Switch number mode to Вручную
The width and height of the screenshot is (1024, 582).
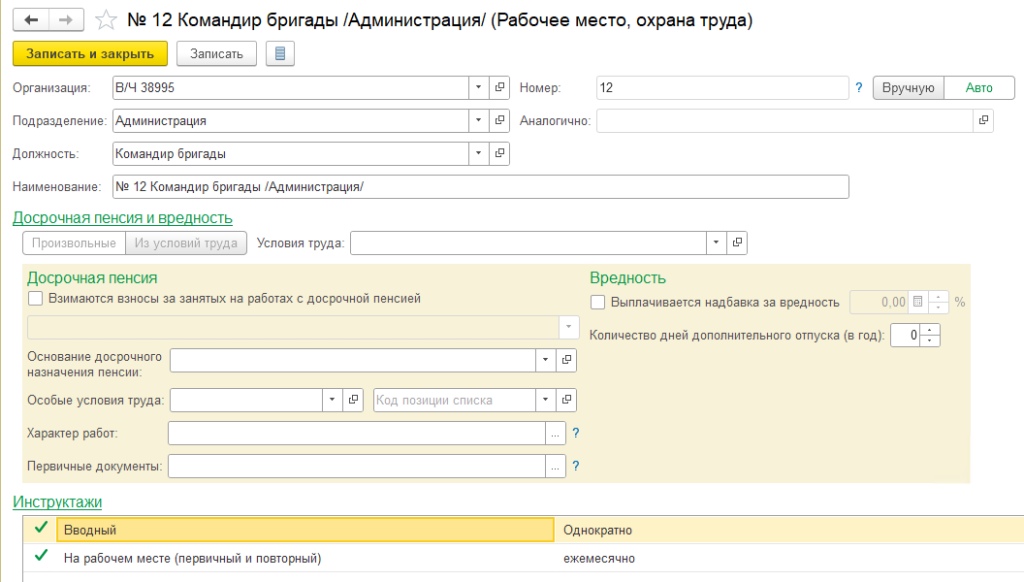point(908,88)
